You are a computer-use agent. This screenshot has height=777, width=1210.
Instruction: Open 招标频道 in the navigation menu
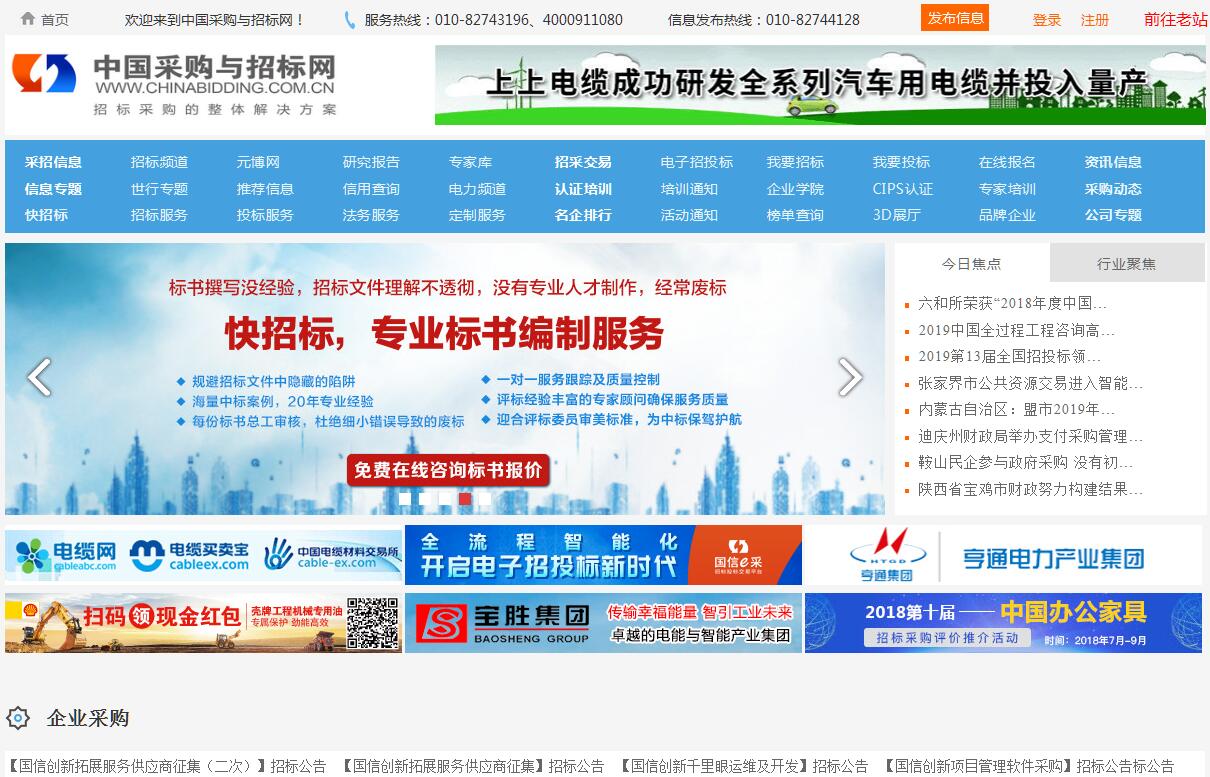(x=159, y=162)
